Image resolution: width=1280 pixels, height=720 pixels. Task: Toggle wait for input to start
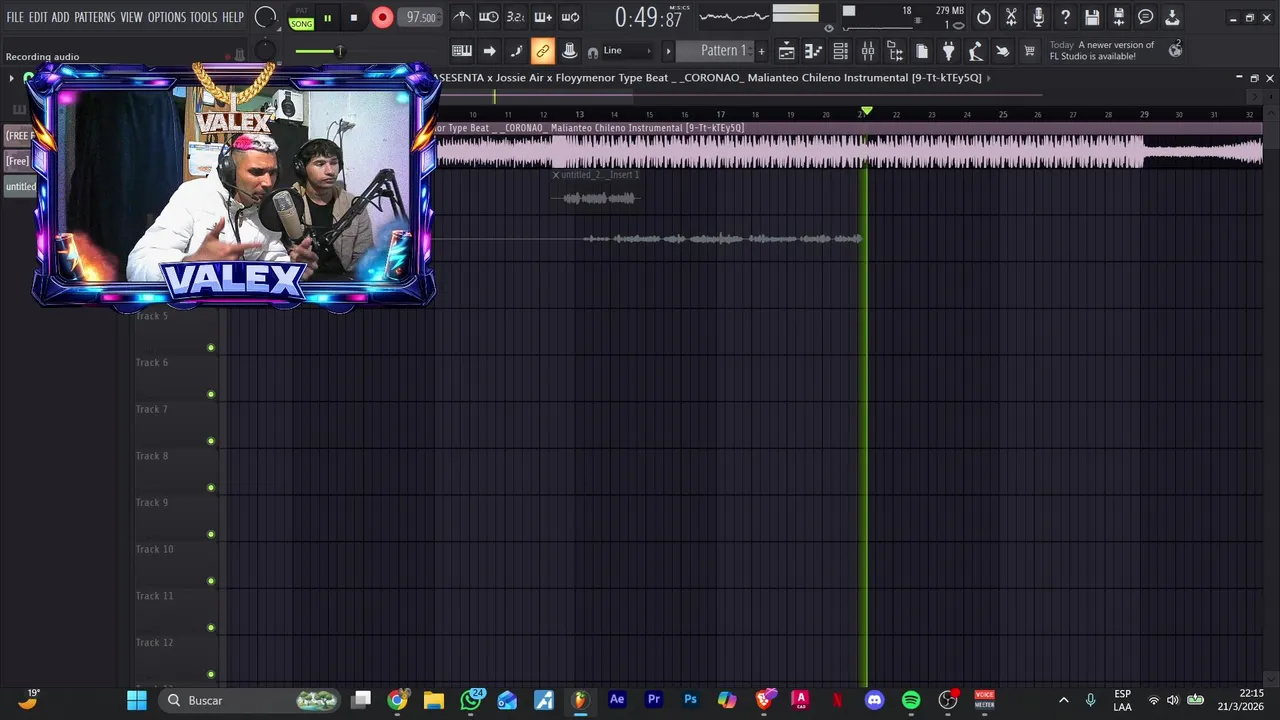point(488,17)
